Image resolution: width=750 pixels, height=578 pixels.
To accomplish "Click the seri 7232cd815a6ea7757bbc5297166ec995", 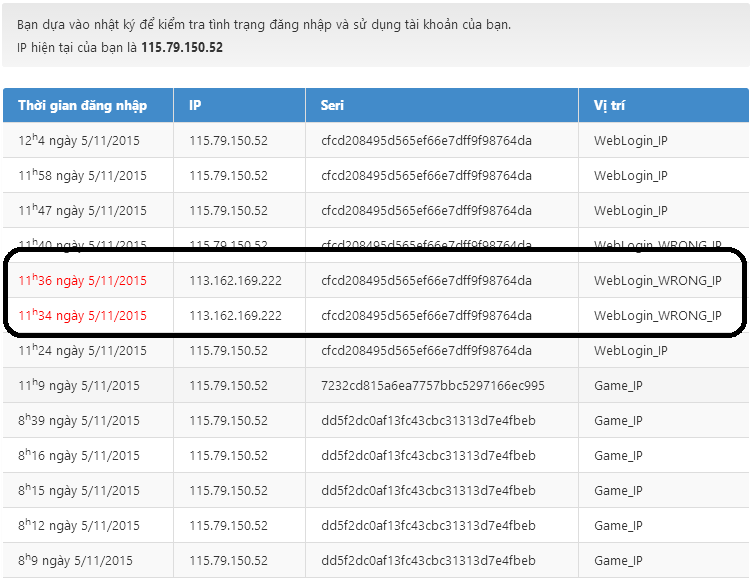I will (x=432, y=386).
